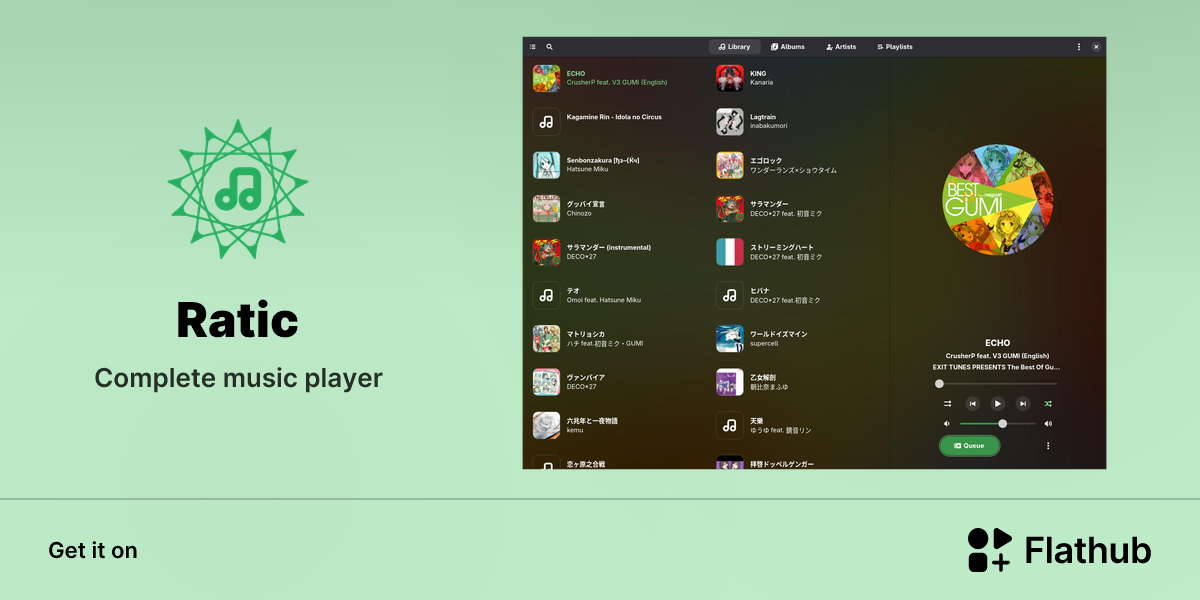The height and width of the screenshot is (600, 1200).
Task: Click the BEST GUMI album cover art
Action: tap(998, 201)
